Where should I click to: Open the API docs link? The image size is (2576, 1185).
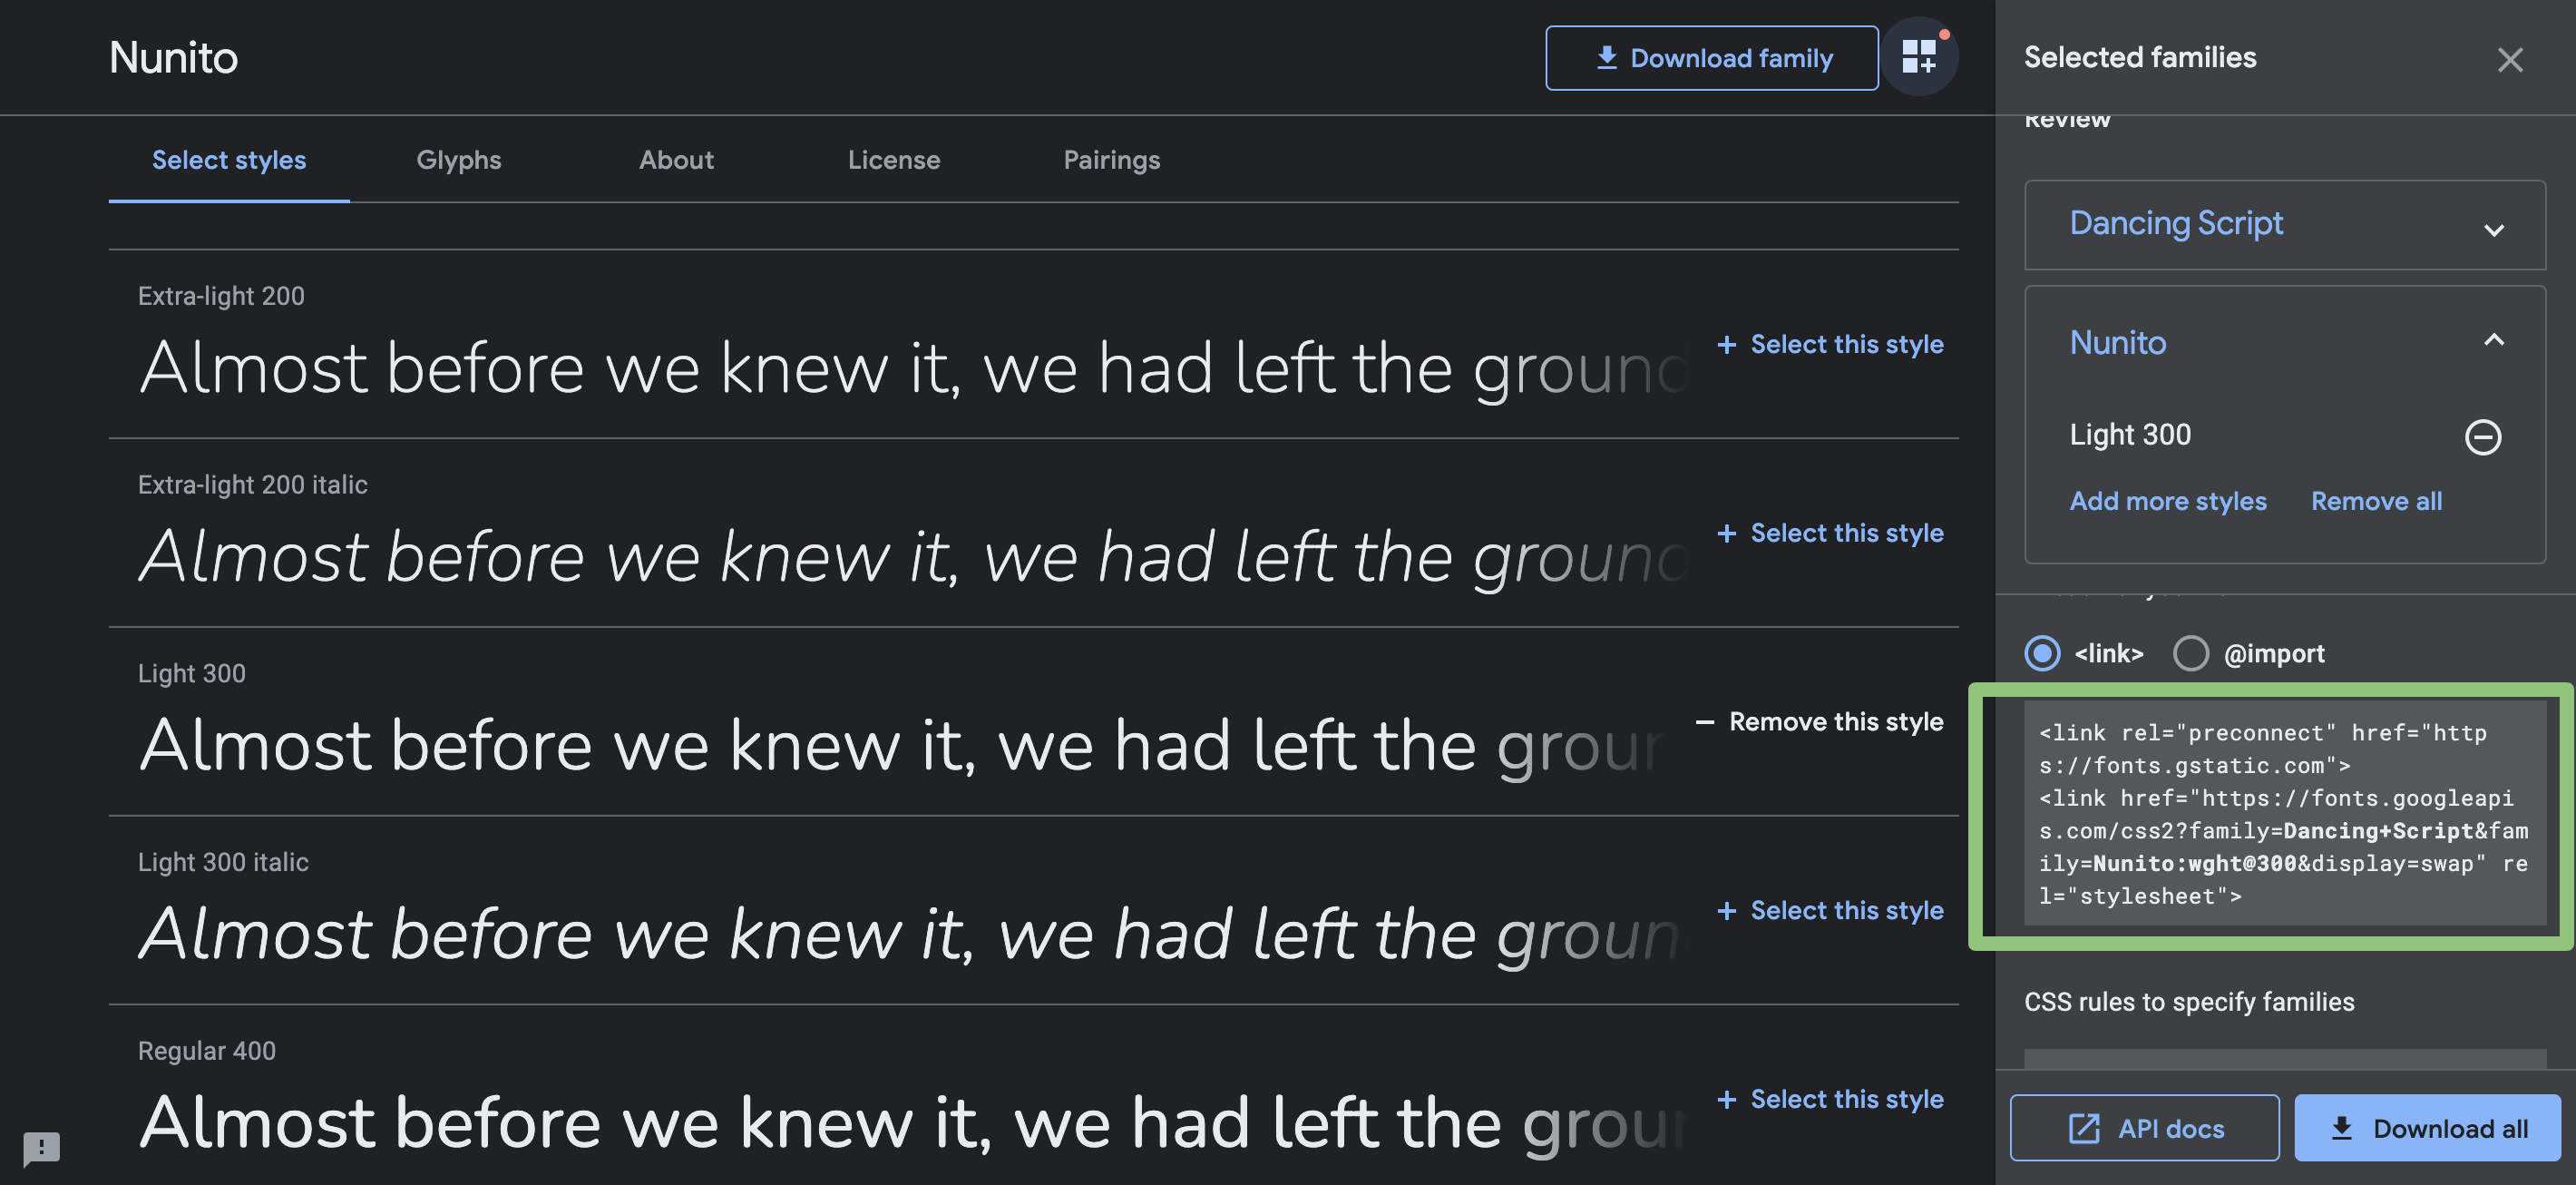(x=2144, y=1128)
